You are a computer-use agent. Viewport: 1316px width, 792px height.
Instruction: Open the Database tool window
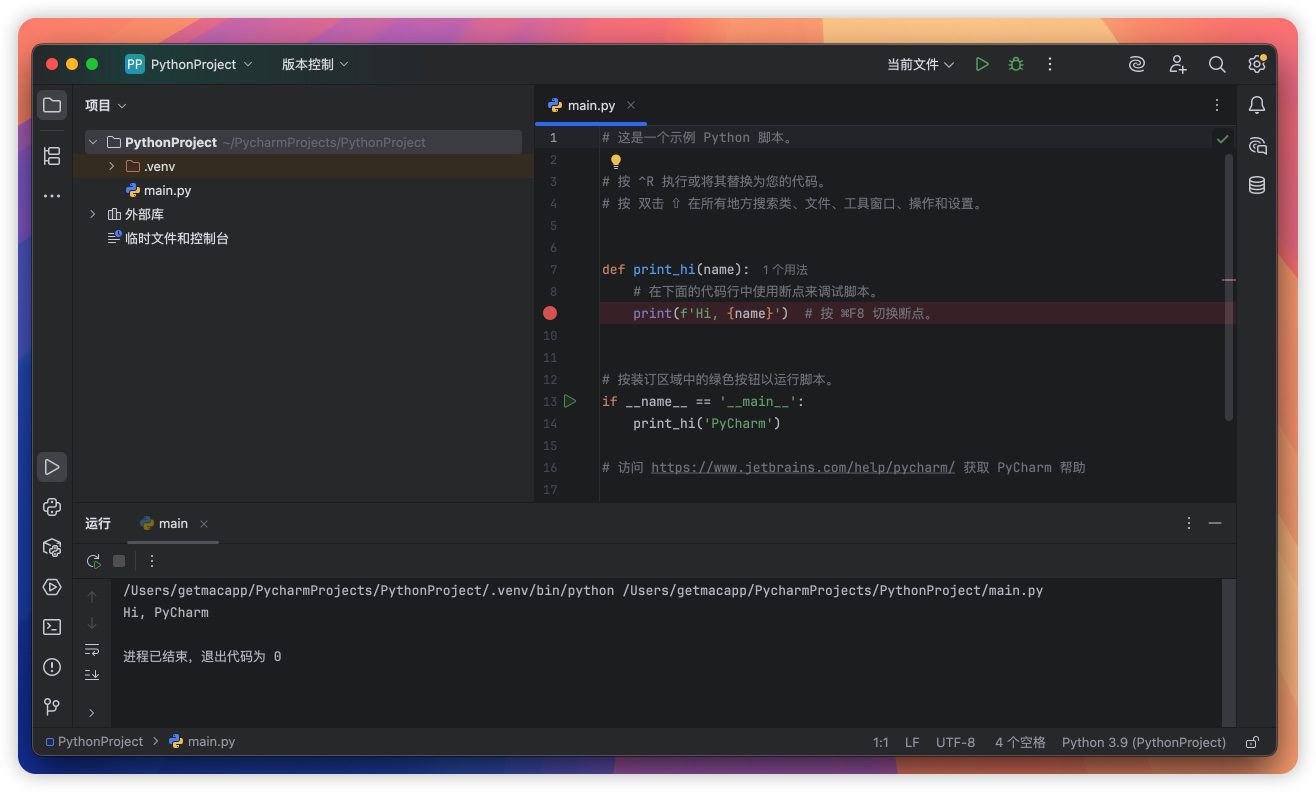click(x=1257, y=185)
